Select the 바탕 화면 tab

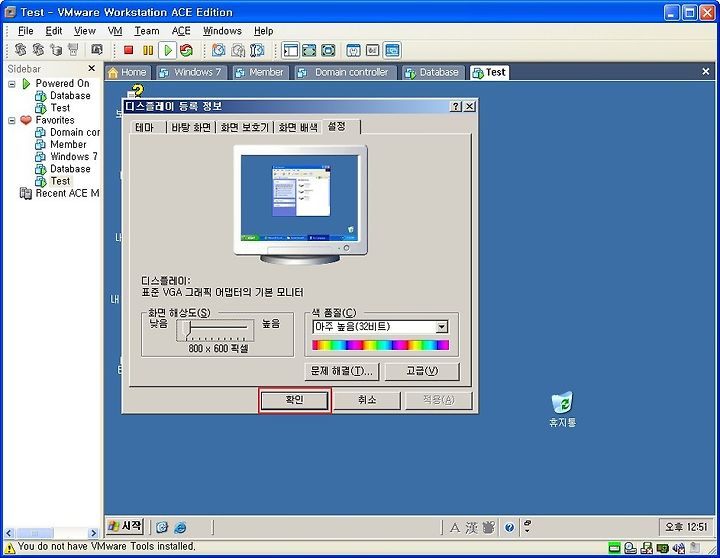click(191, 127)
